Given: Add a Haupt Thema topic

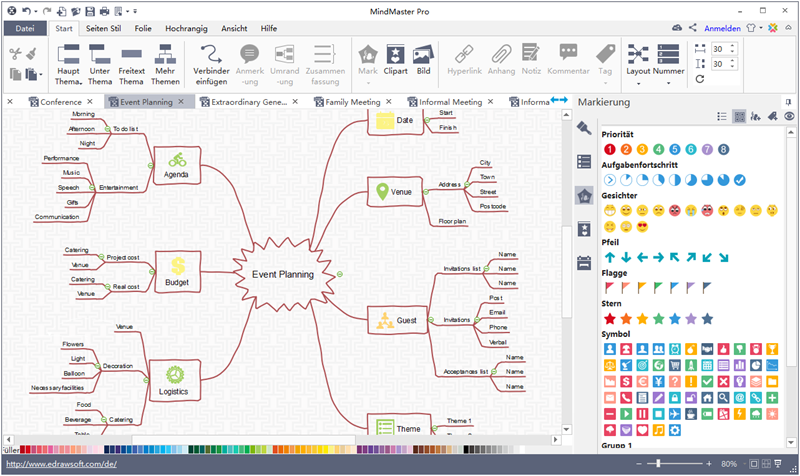Looking at the screenshot, I should (69, 61).
